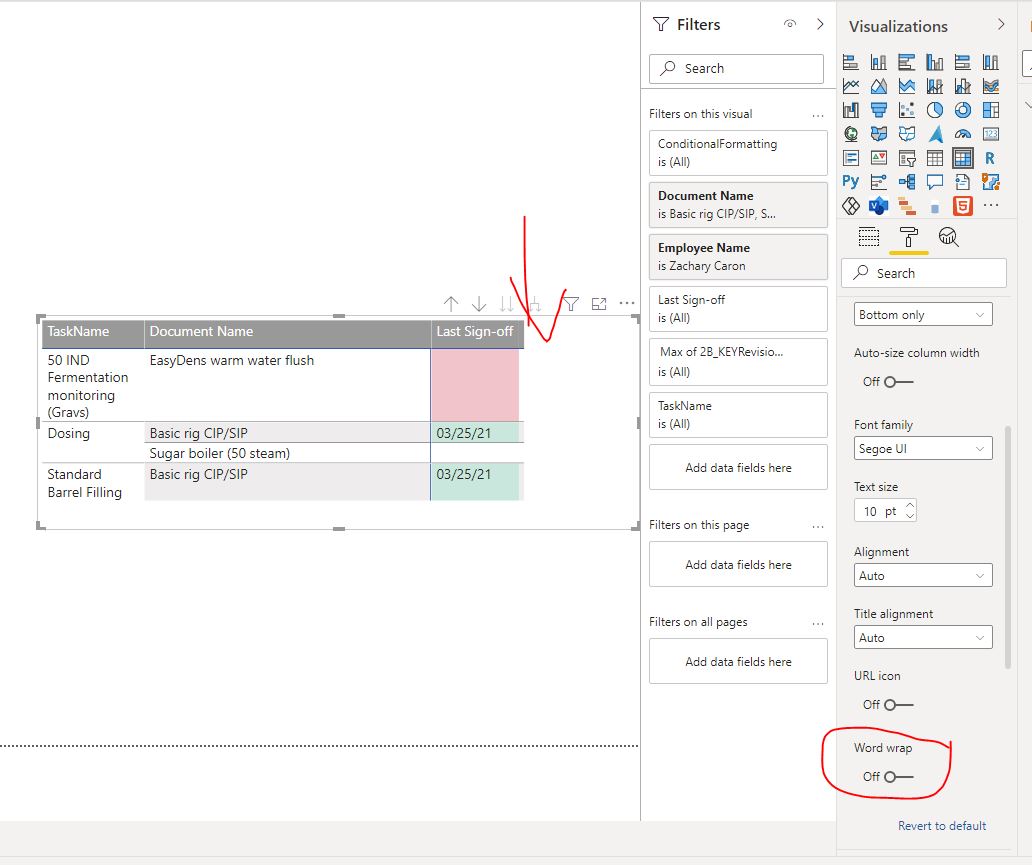
Task: Select the filled map visual
Action: (x=879, y=134)
